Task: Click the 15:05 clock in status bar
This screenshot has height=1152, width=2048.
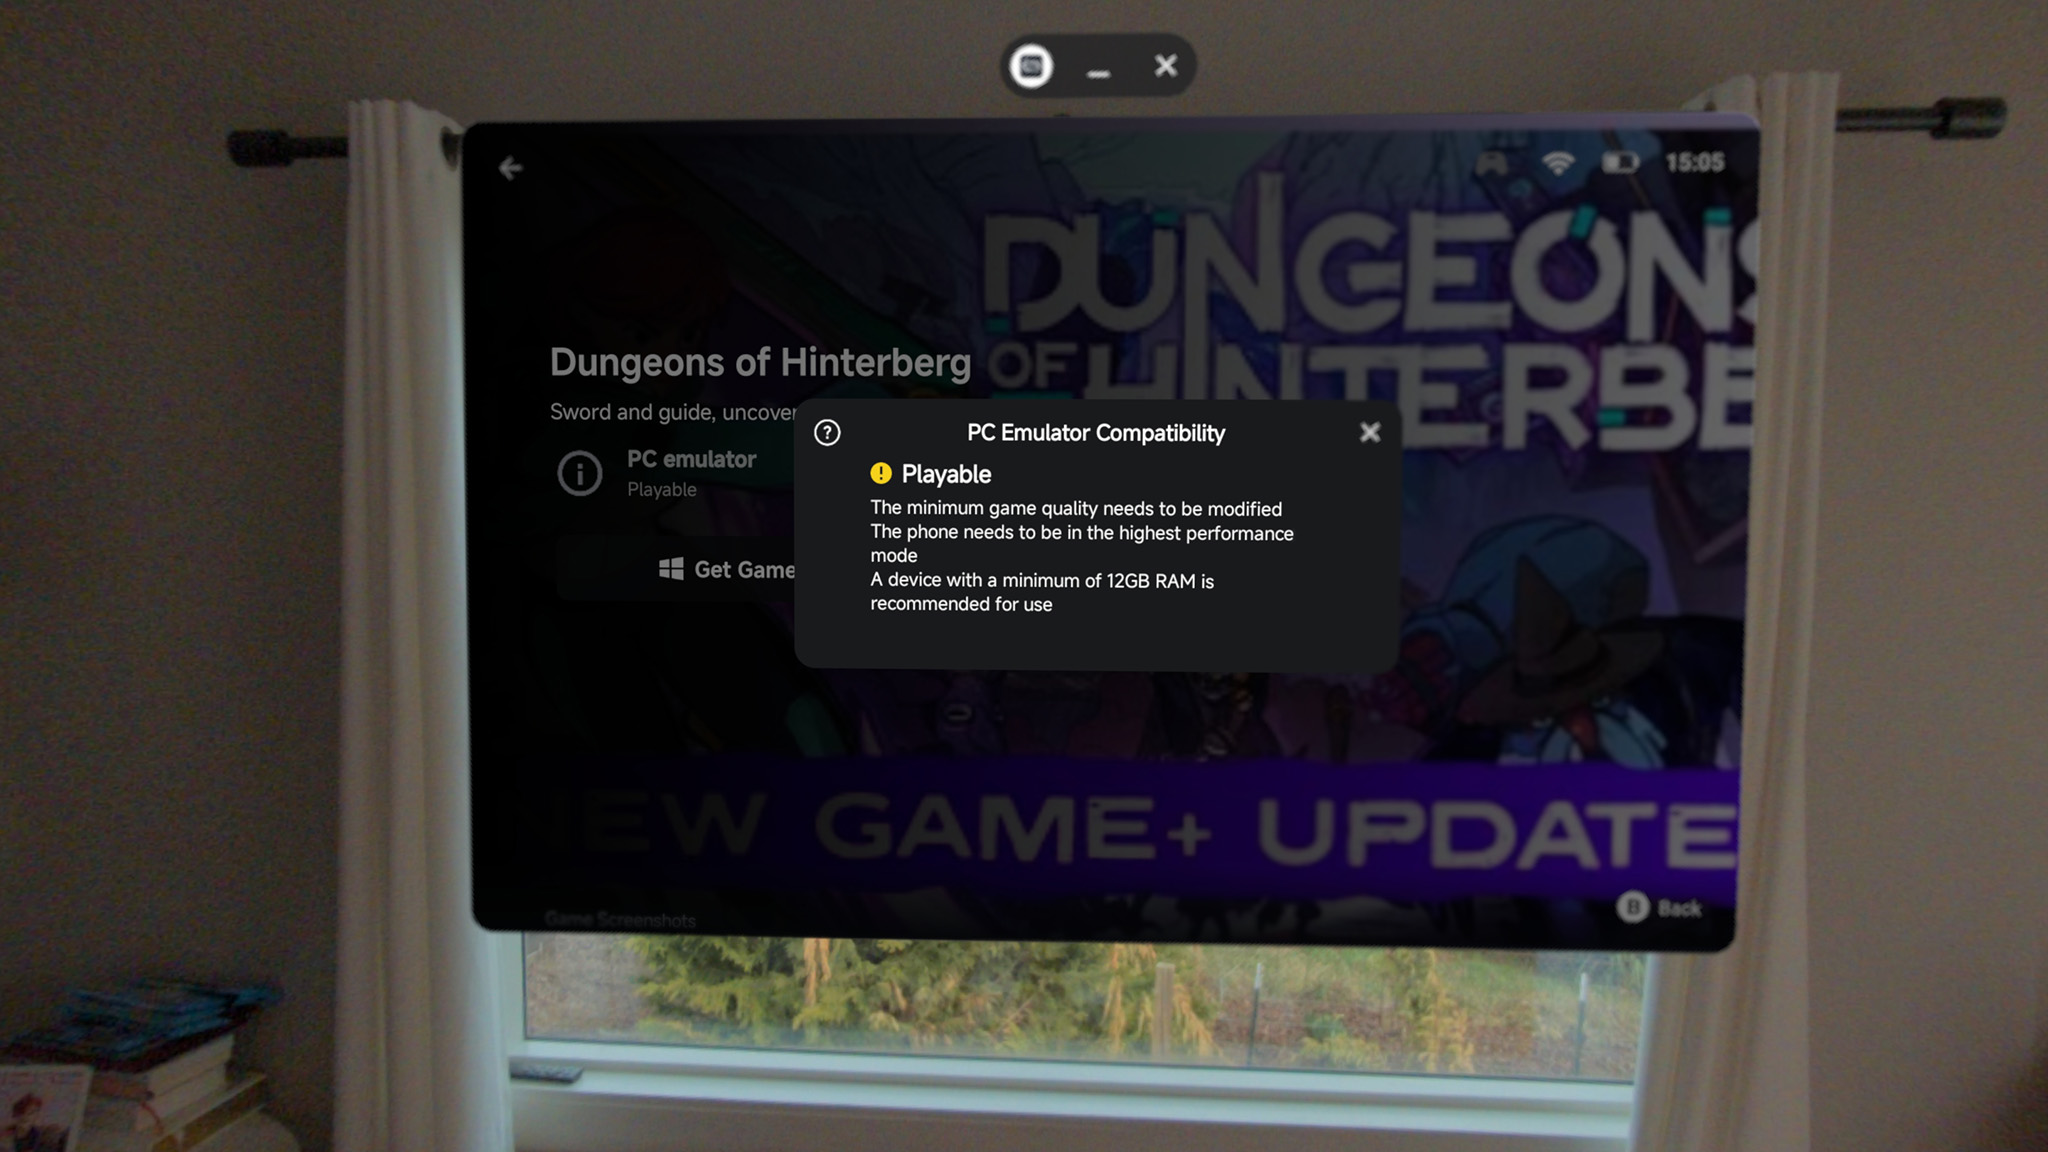Action: 1694,162
